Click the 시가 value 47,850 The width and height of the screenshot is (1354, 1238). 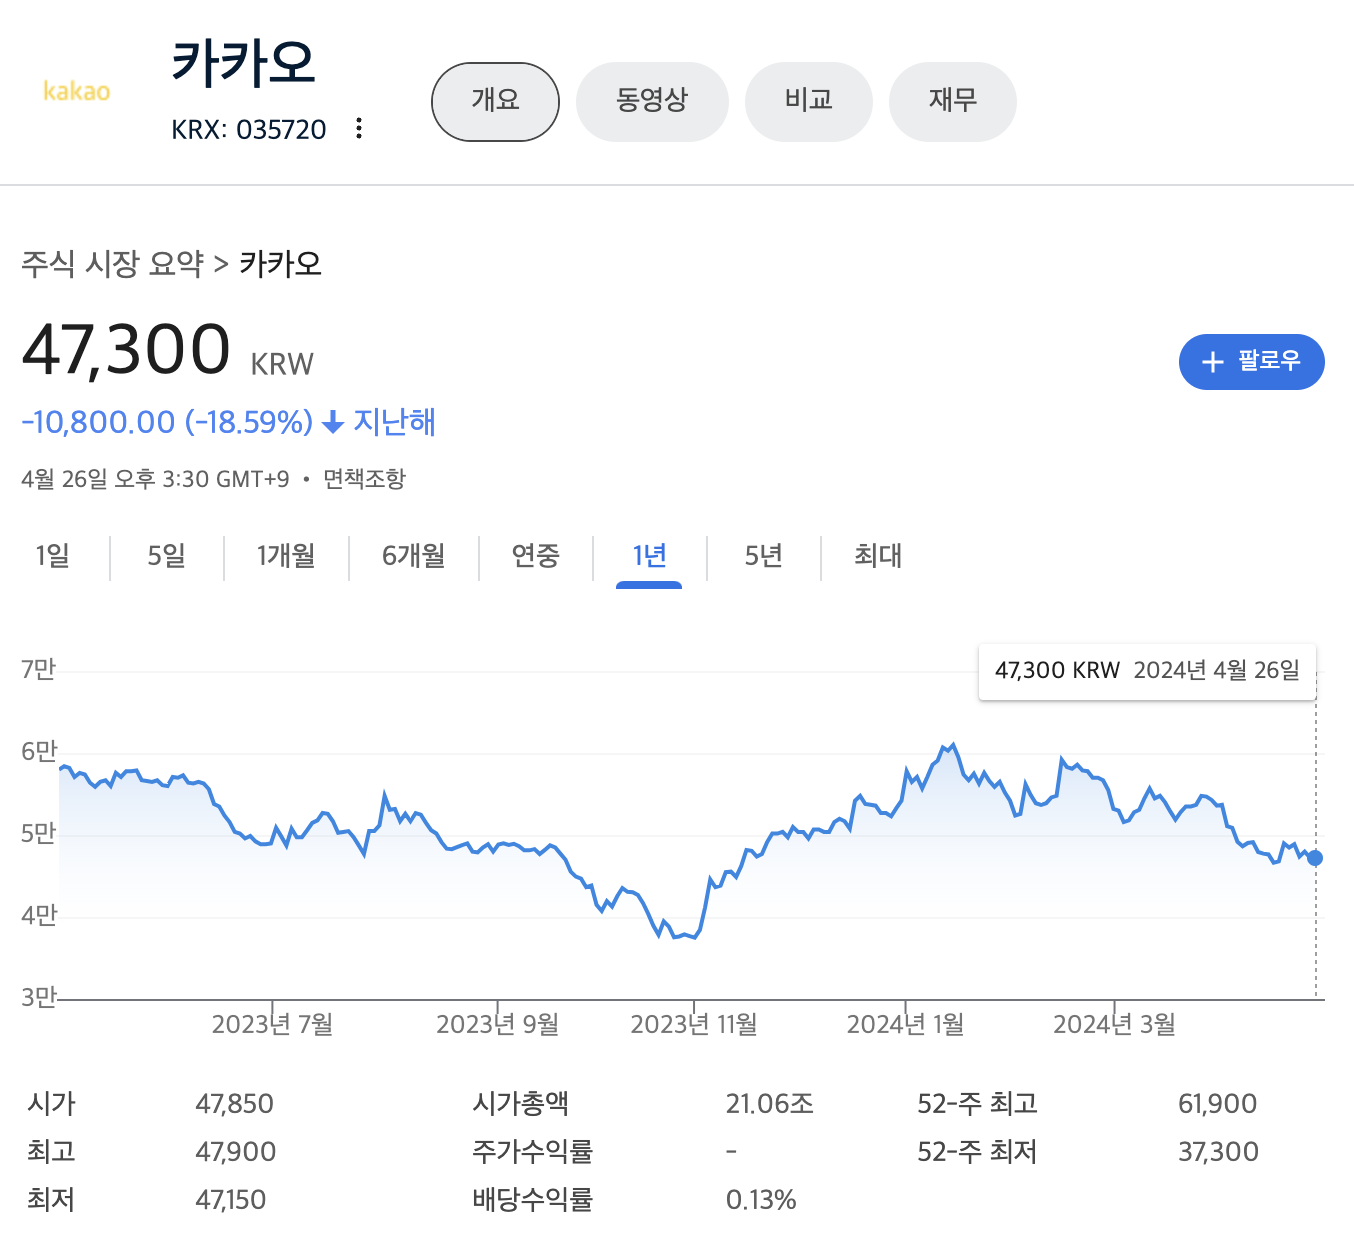pyautogui.click(x=234, y=1104)
